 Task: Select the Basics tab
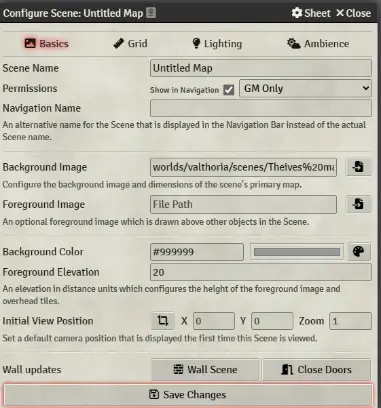pyautogui.click(x=46, y=44)
